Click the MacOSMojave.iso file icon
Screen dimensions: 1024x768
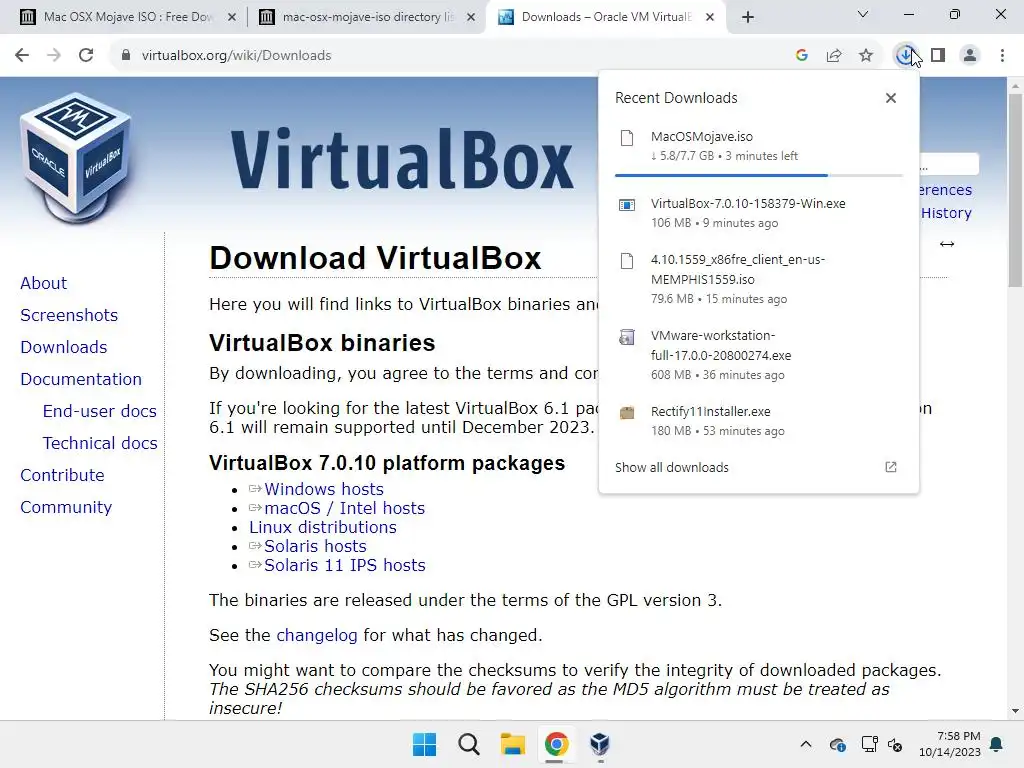coord(627,138)
